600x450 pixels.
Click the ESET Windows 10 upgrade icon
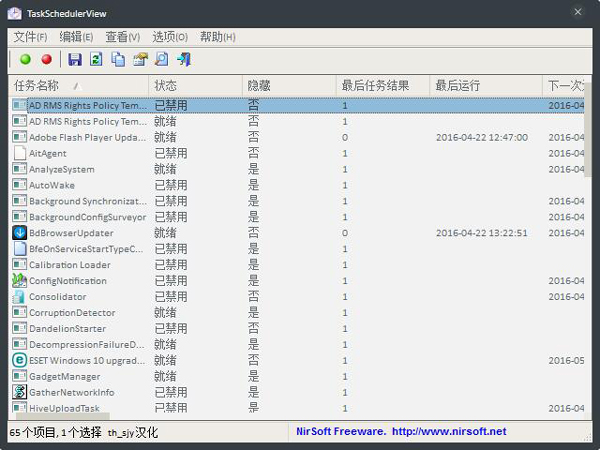coord(20,360)
